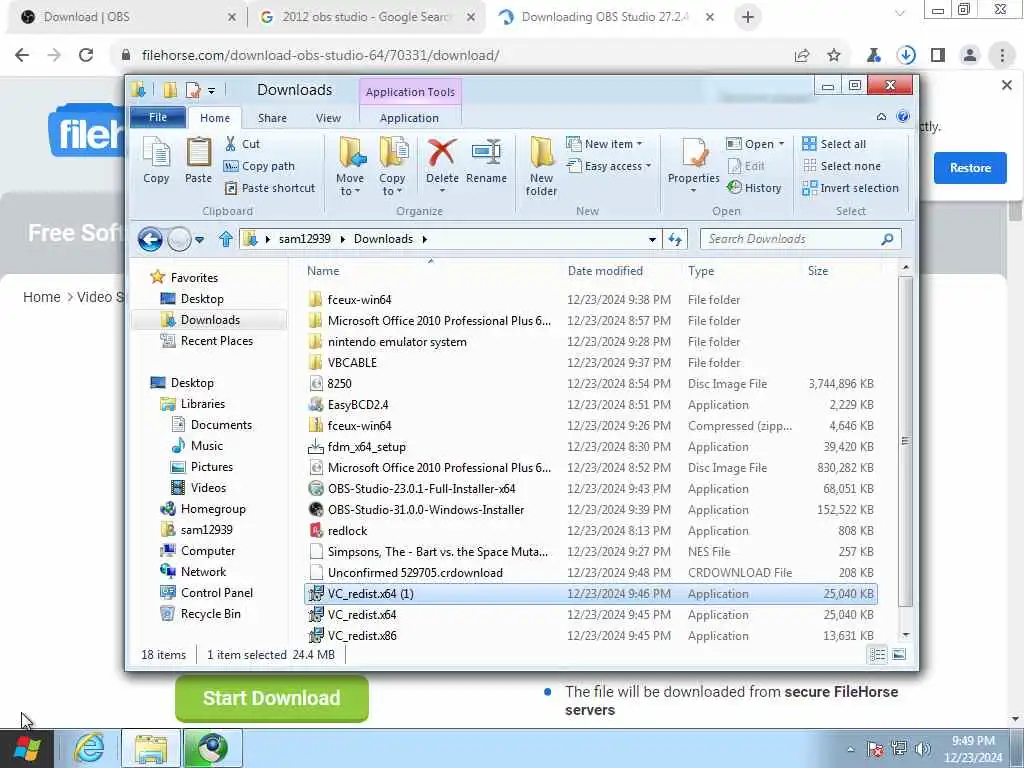Toggle Chrome side panel button
1024x768 pixels.
(x=938, y=56)
